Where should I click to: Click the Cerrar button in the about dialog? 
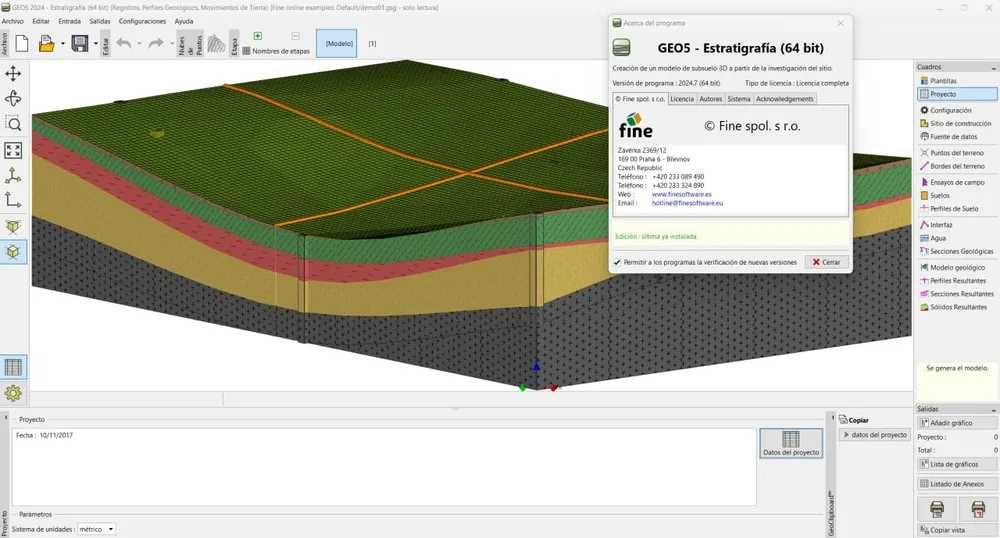(x=827, y=262)
